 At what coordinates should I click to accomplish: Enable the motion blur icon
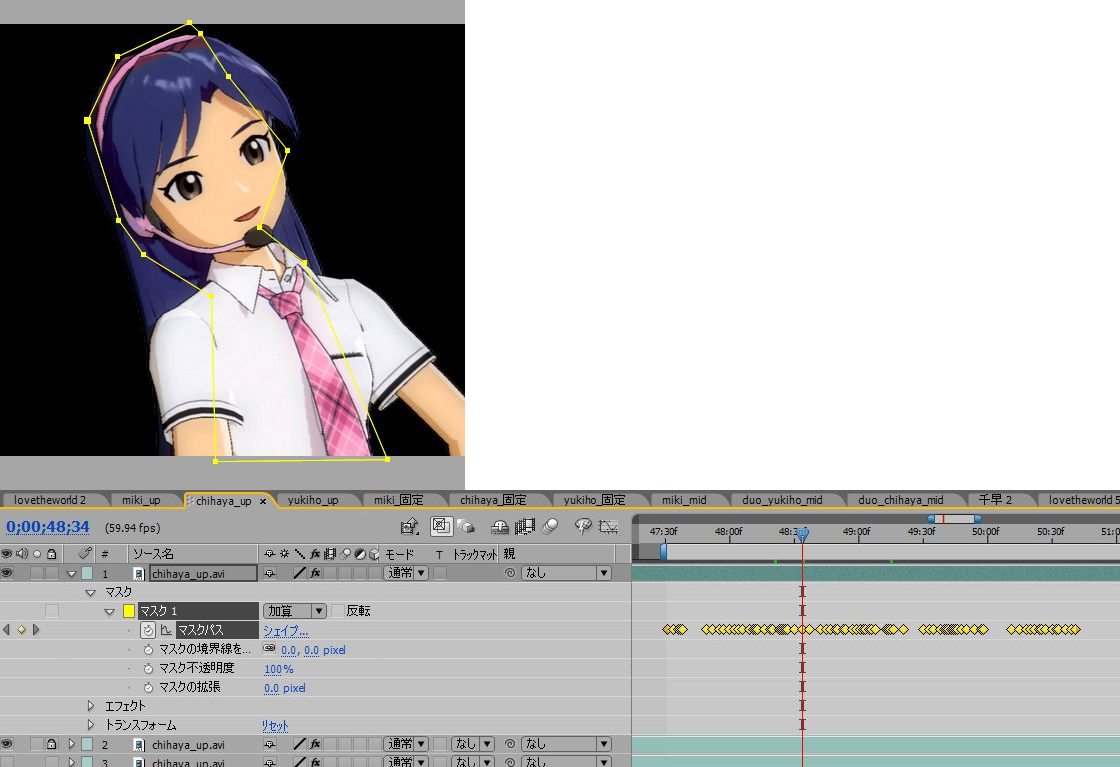pyautogui.click(x=550, y=527)
